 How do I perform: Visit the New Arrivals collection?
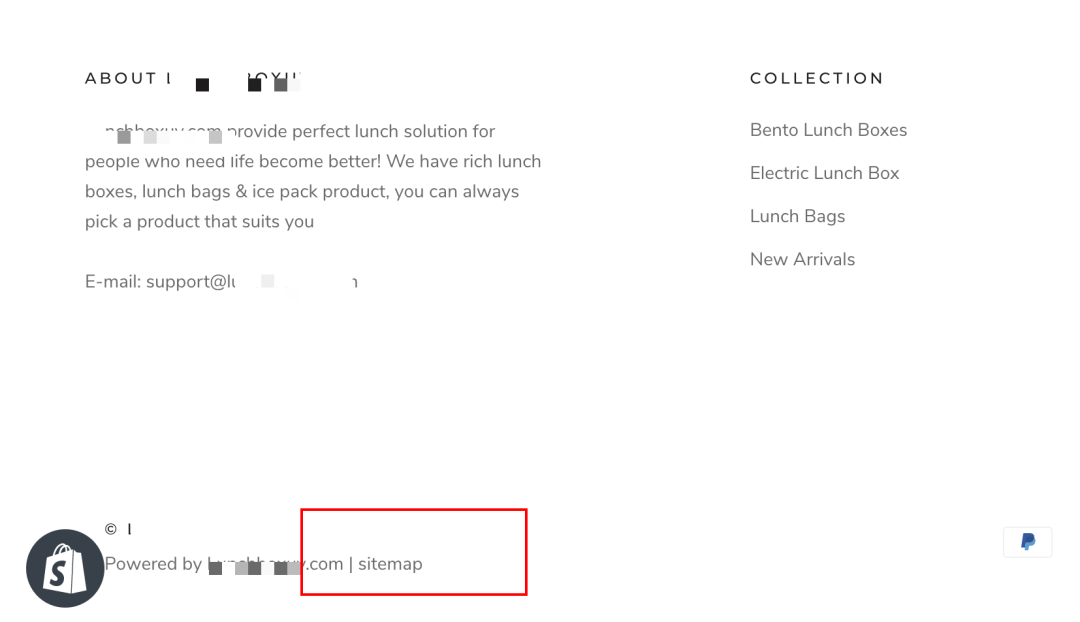tap(802, 259)
